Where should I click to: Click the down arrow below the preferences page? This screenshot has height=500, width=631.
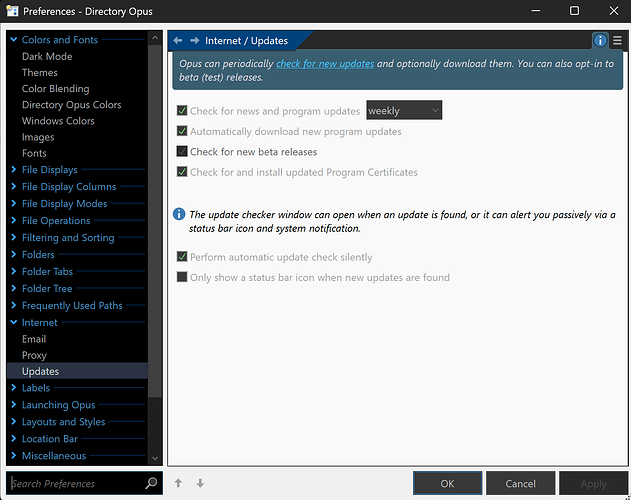pyautogui.click(x=200, y=483)
